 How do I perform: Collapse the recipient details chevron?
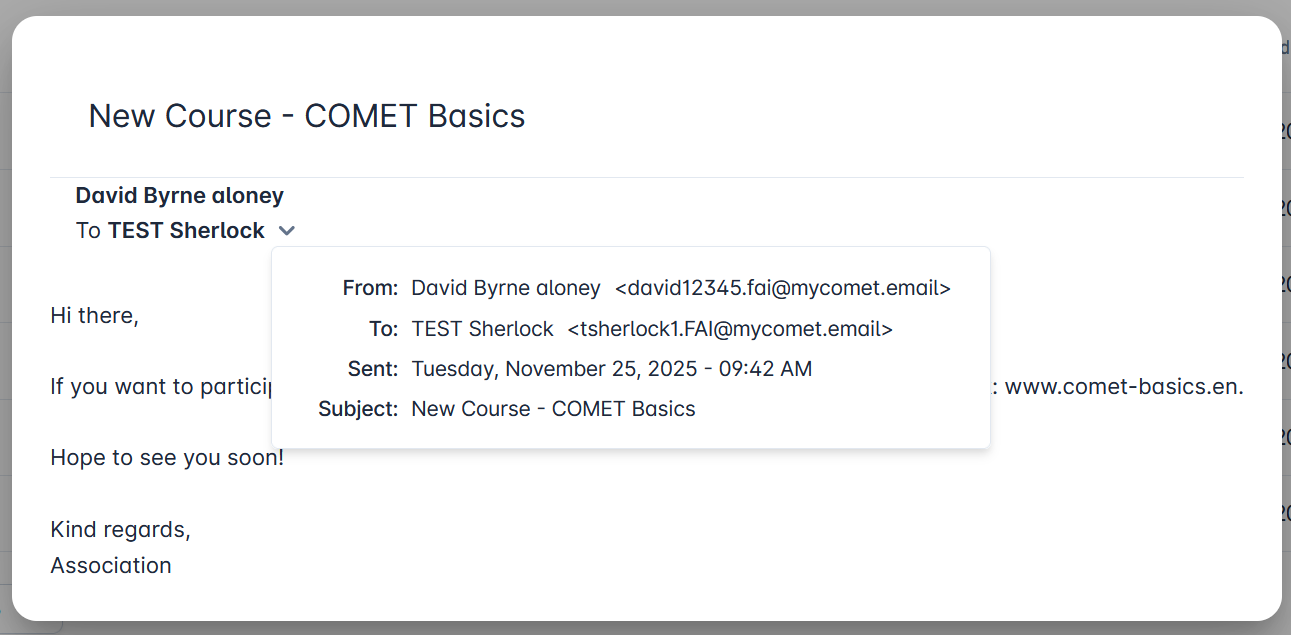pyautogui.click(x=287, y=231)
